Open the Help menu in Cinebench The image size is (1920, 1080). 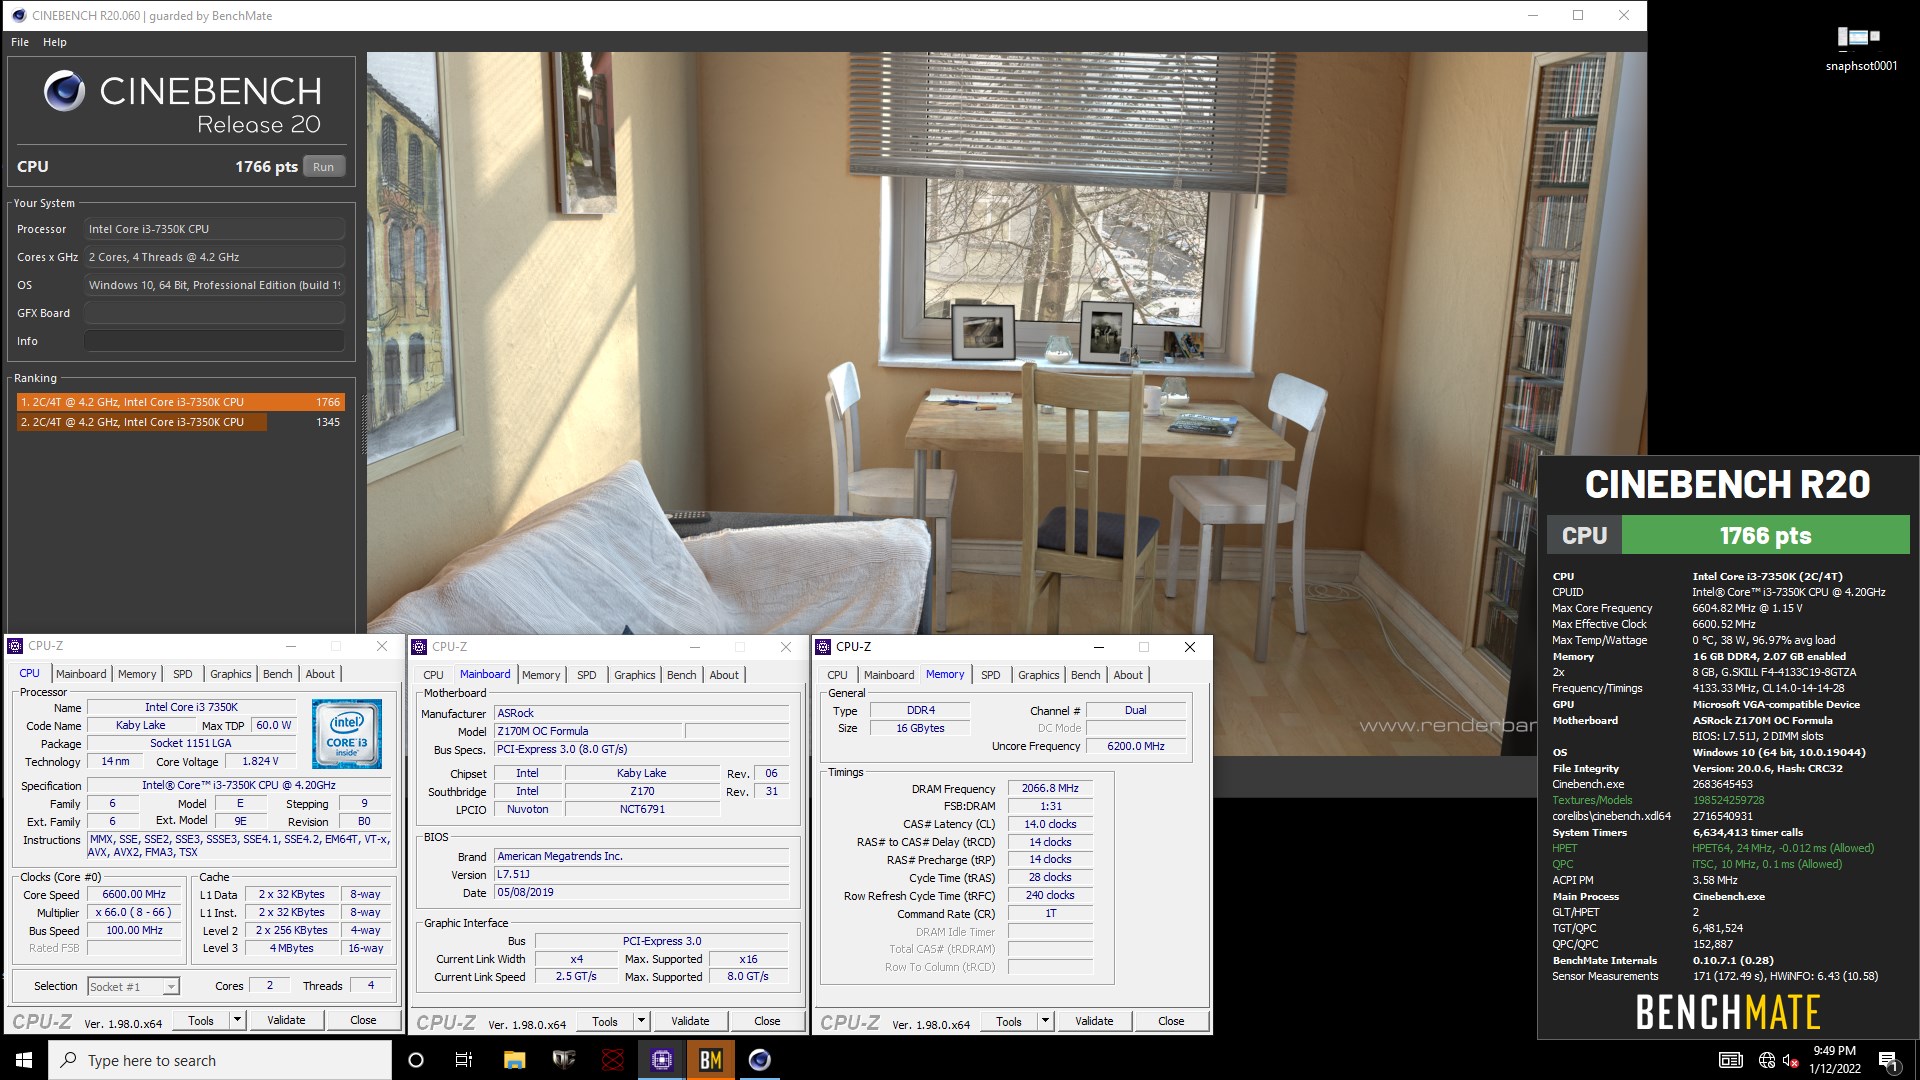click(x=55, y=42)
